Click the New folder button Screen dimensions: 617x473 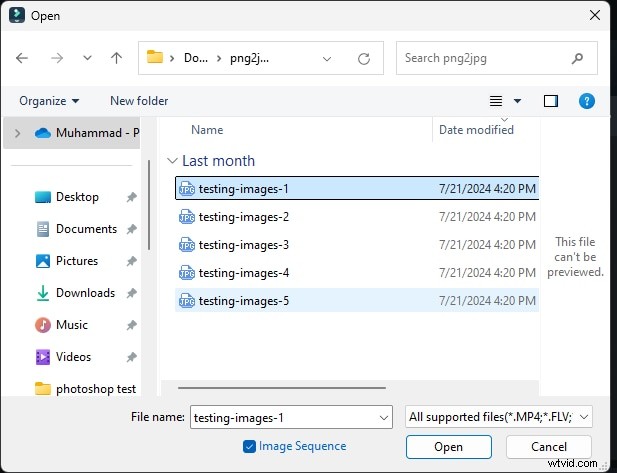tap(139, 101)
